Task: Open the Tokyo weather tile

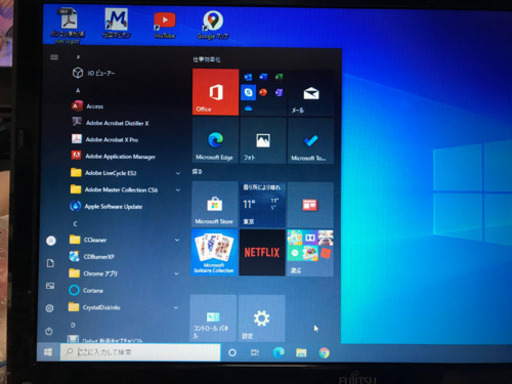Action: pos(263,204)
